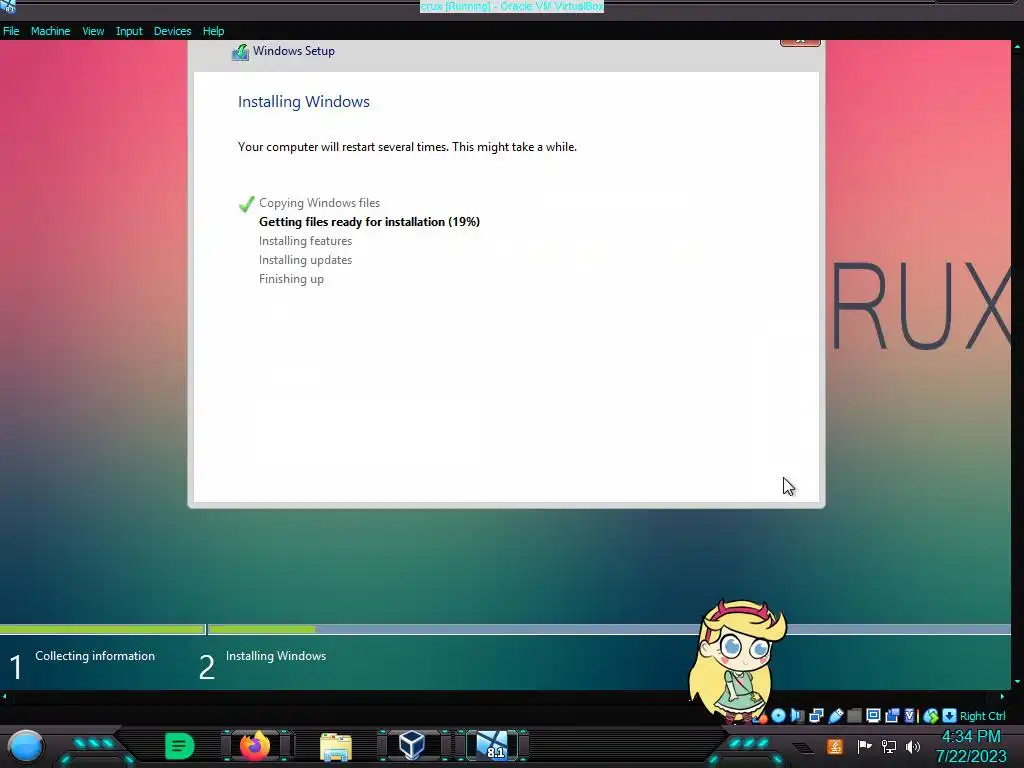
Task: Click the audio status icon in VirtualBox bar
Action: [797, 716]
